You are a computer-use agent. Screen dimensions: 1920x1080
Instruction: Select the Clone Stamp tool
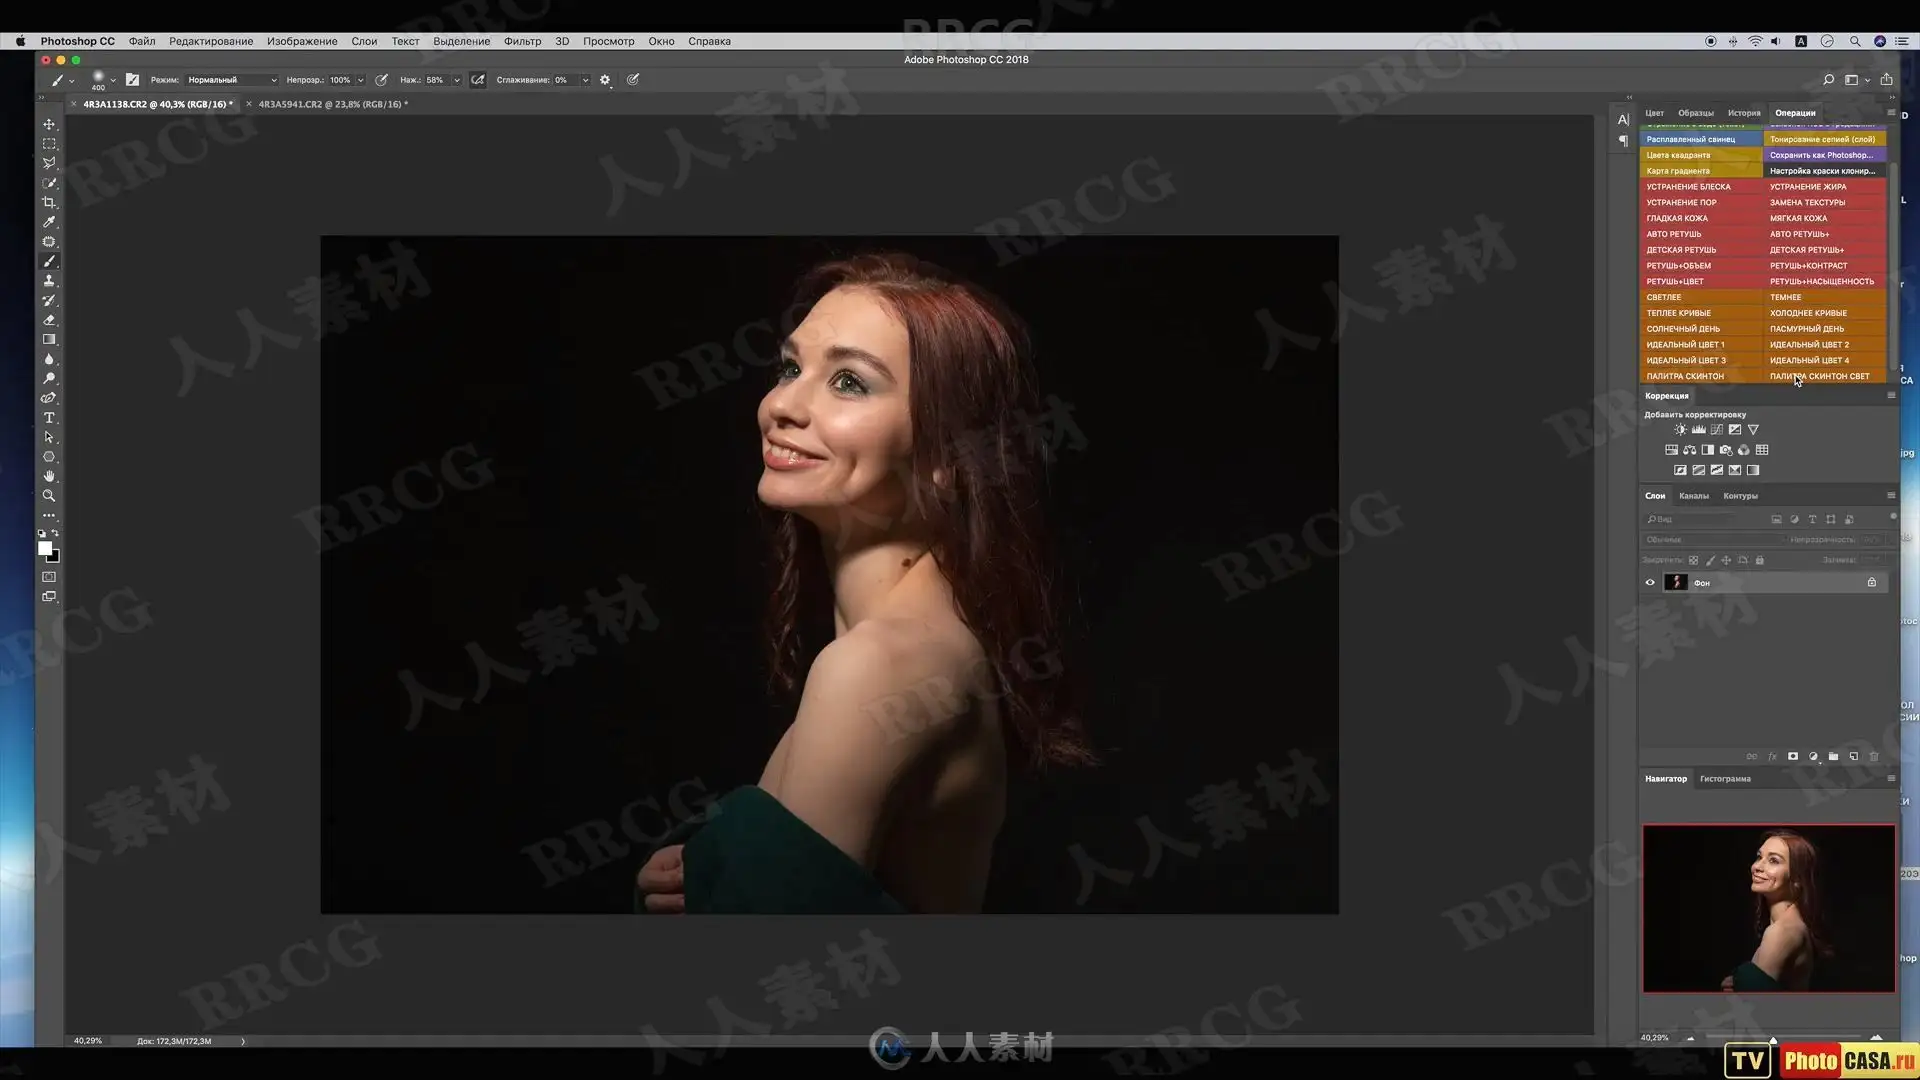click(49, 281)
